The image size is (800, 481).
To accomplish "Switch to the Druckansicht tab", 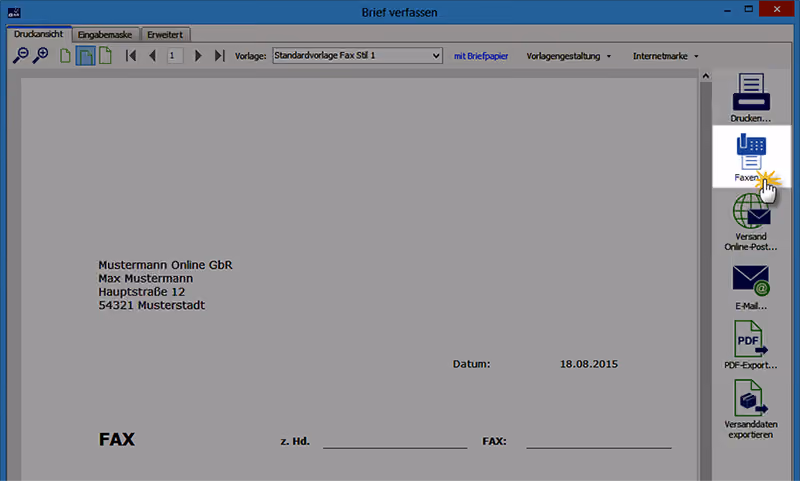I will click(x=39, y=34).
